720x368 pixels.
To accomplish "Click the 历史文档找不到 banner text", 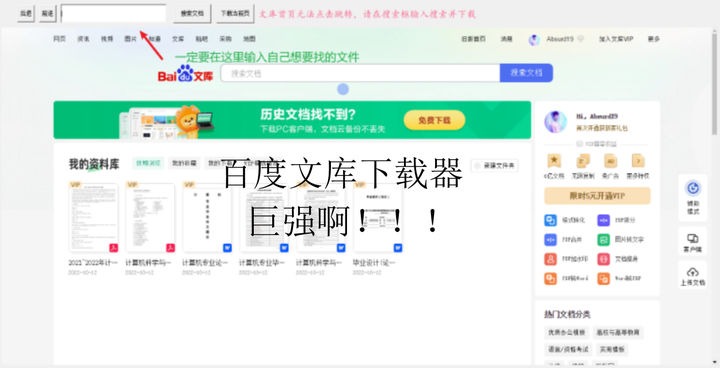I will pyautogui.click(x=308, y=114).
